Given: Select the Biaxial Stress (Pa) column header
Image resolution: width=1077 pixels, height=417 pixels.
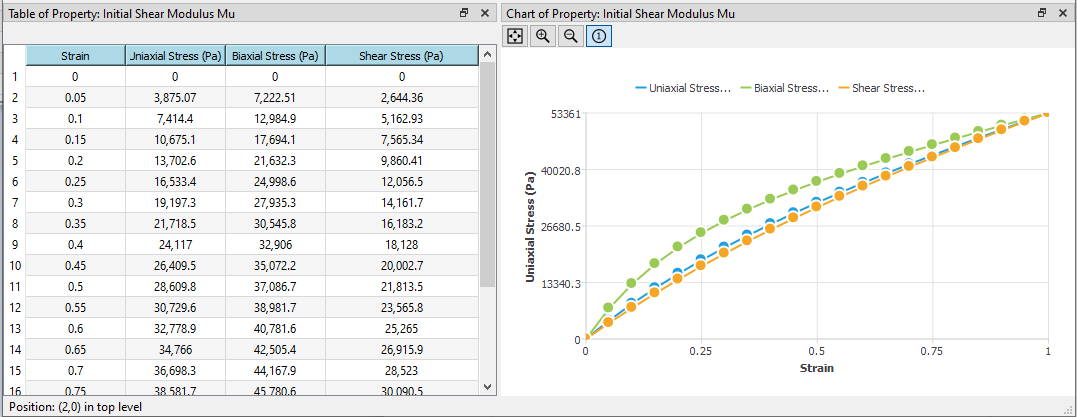Looking at the screenshot, I should coord(275,56).
